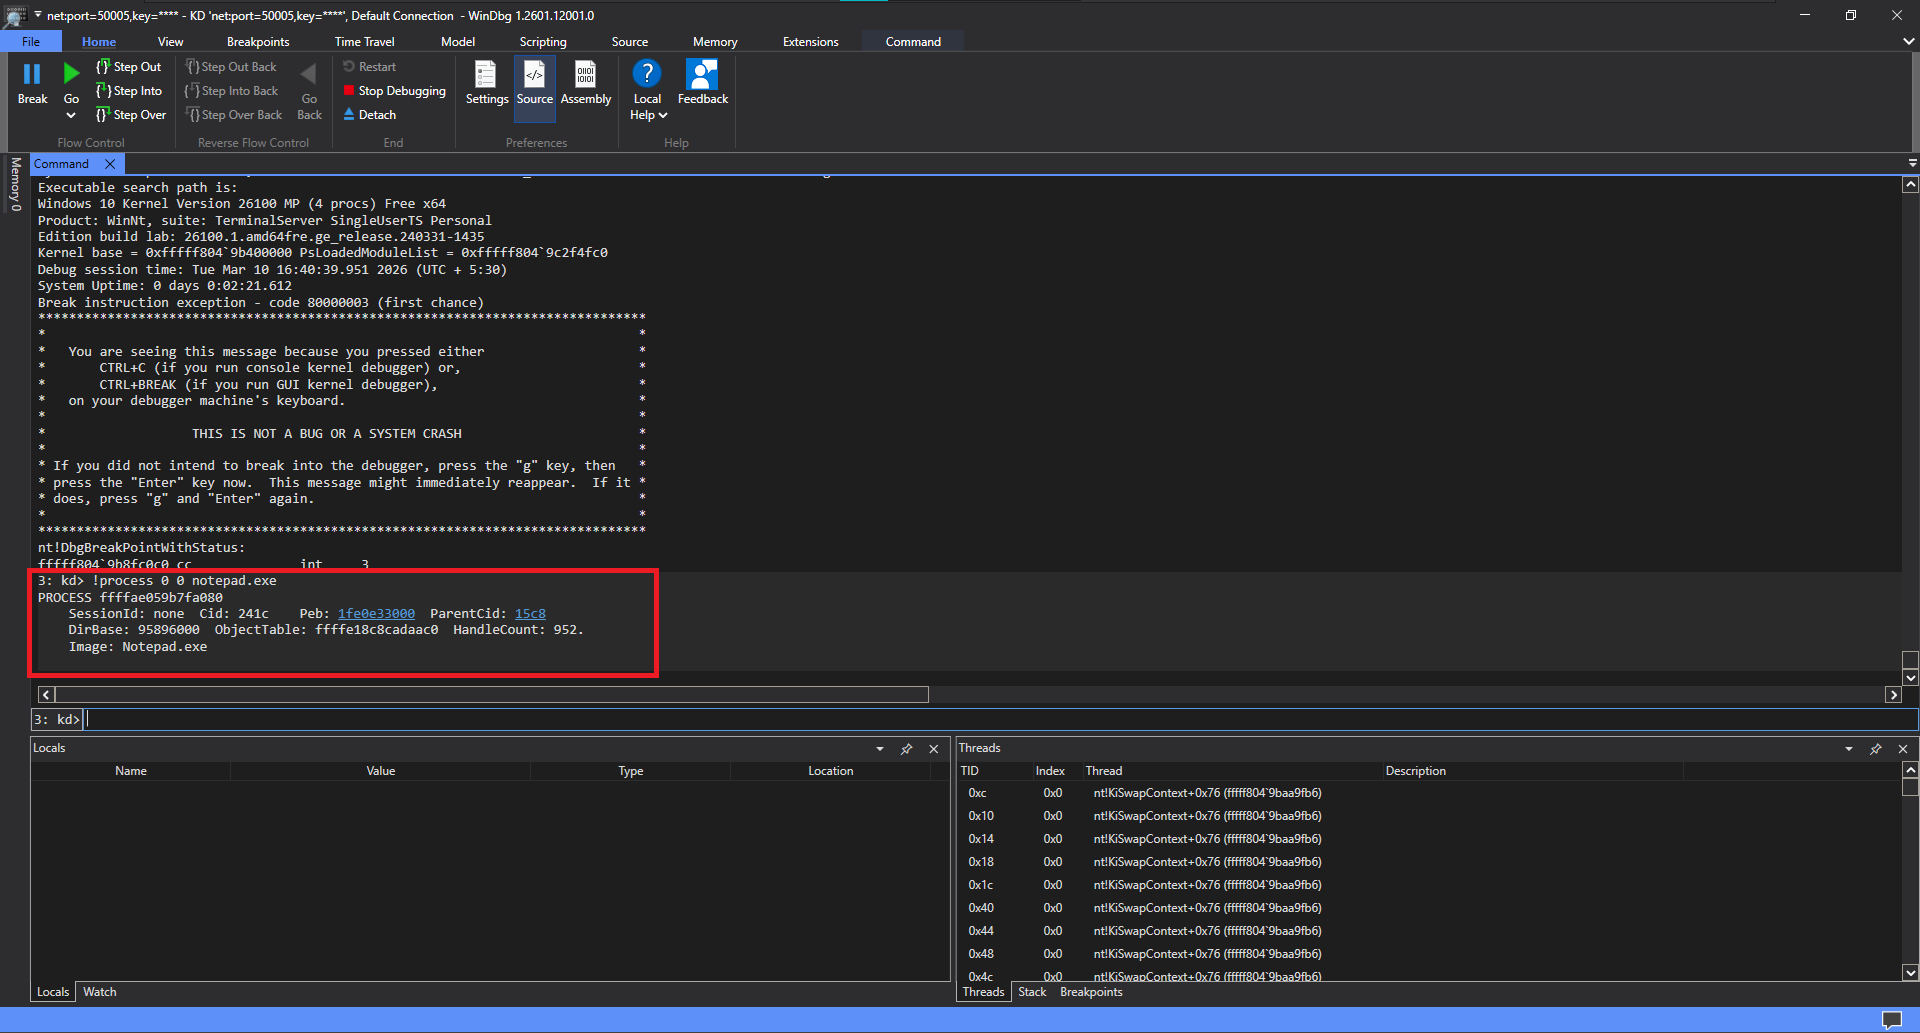Click Stop Debugging

394,90
